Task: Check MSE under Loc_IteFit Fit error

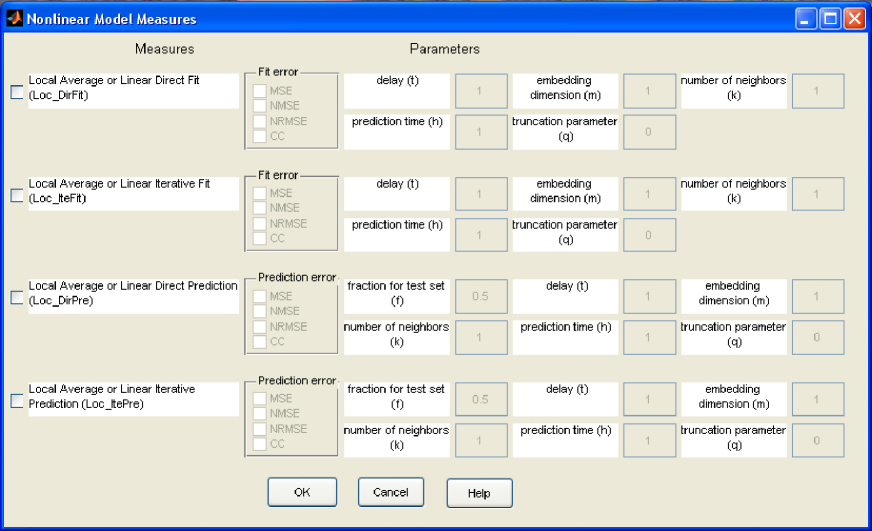Action: tap(259, 193)
